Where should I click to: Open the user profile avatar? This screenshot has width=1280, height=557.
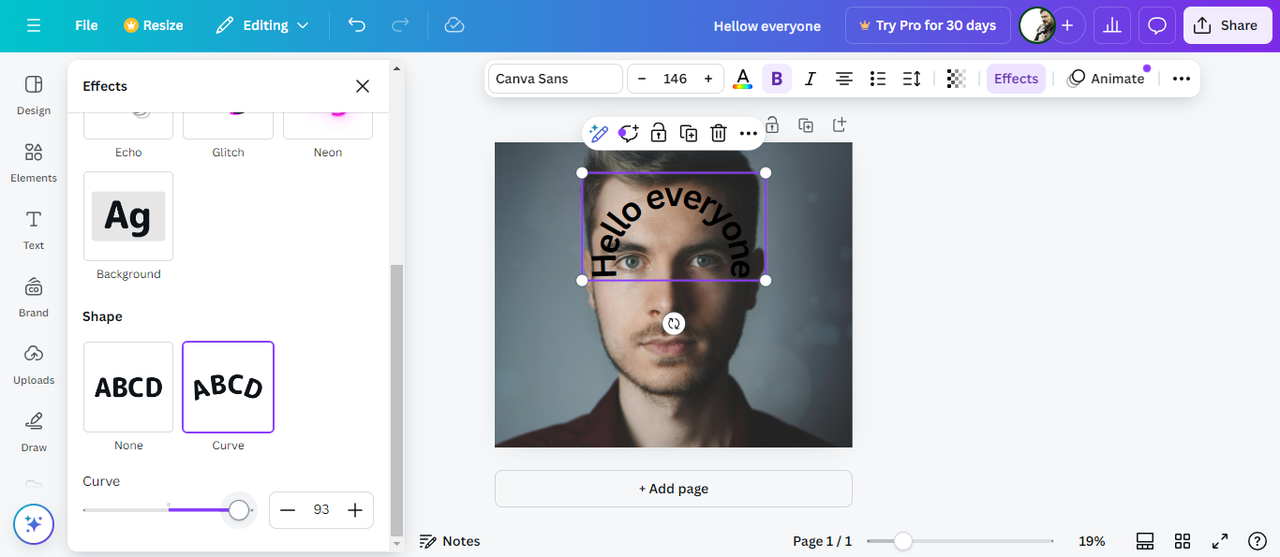[x=1037, y=26]
